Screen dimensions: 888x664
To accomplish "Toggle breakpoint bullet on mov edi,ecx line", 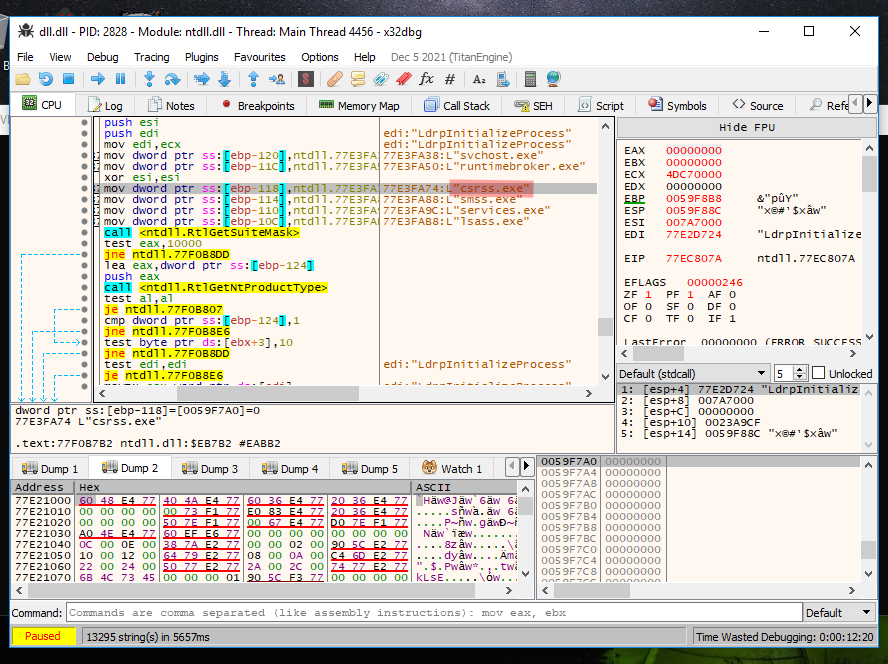I will tap(85, 144).
